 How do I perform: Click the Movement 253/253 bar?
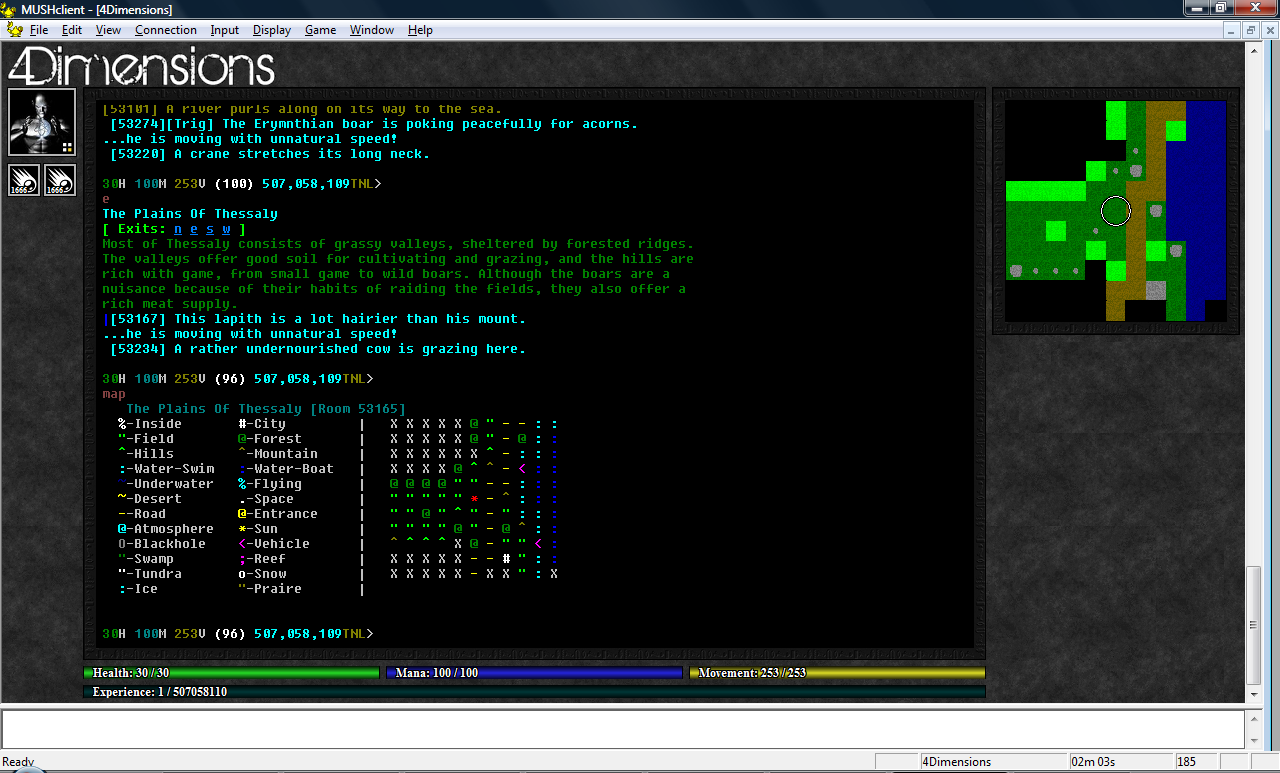tap(837, 673)
